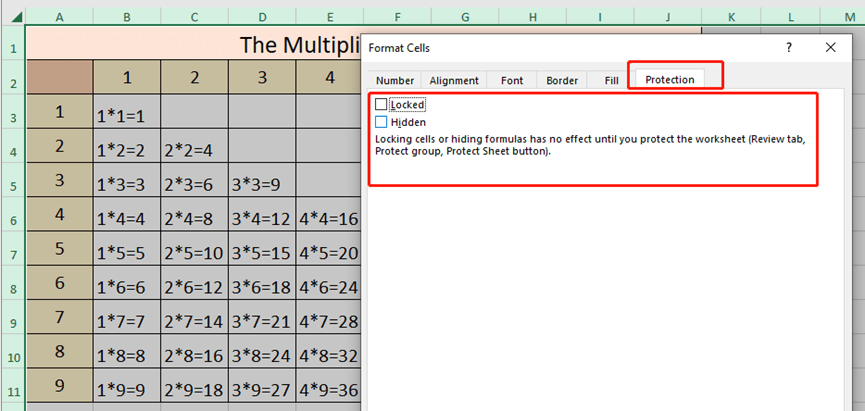Select cell containing 2*6=12

(195, 283)
